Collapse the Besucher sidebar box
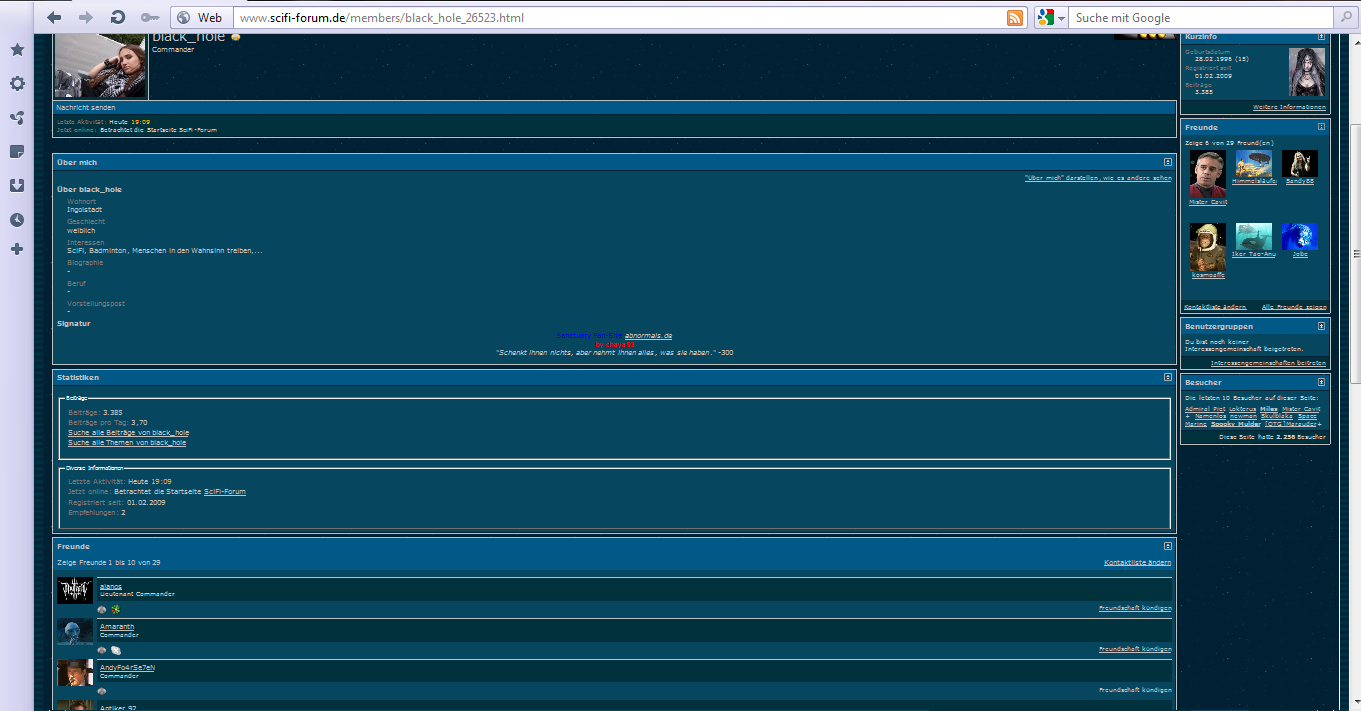Screen dimensions: 1361x711 tap(1321, 382)
